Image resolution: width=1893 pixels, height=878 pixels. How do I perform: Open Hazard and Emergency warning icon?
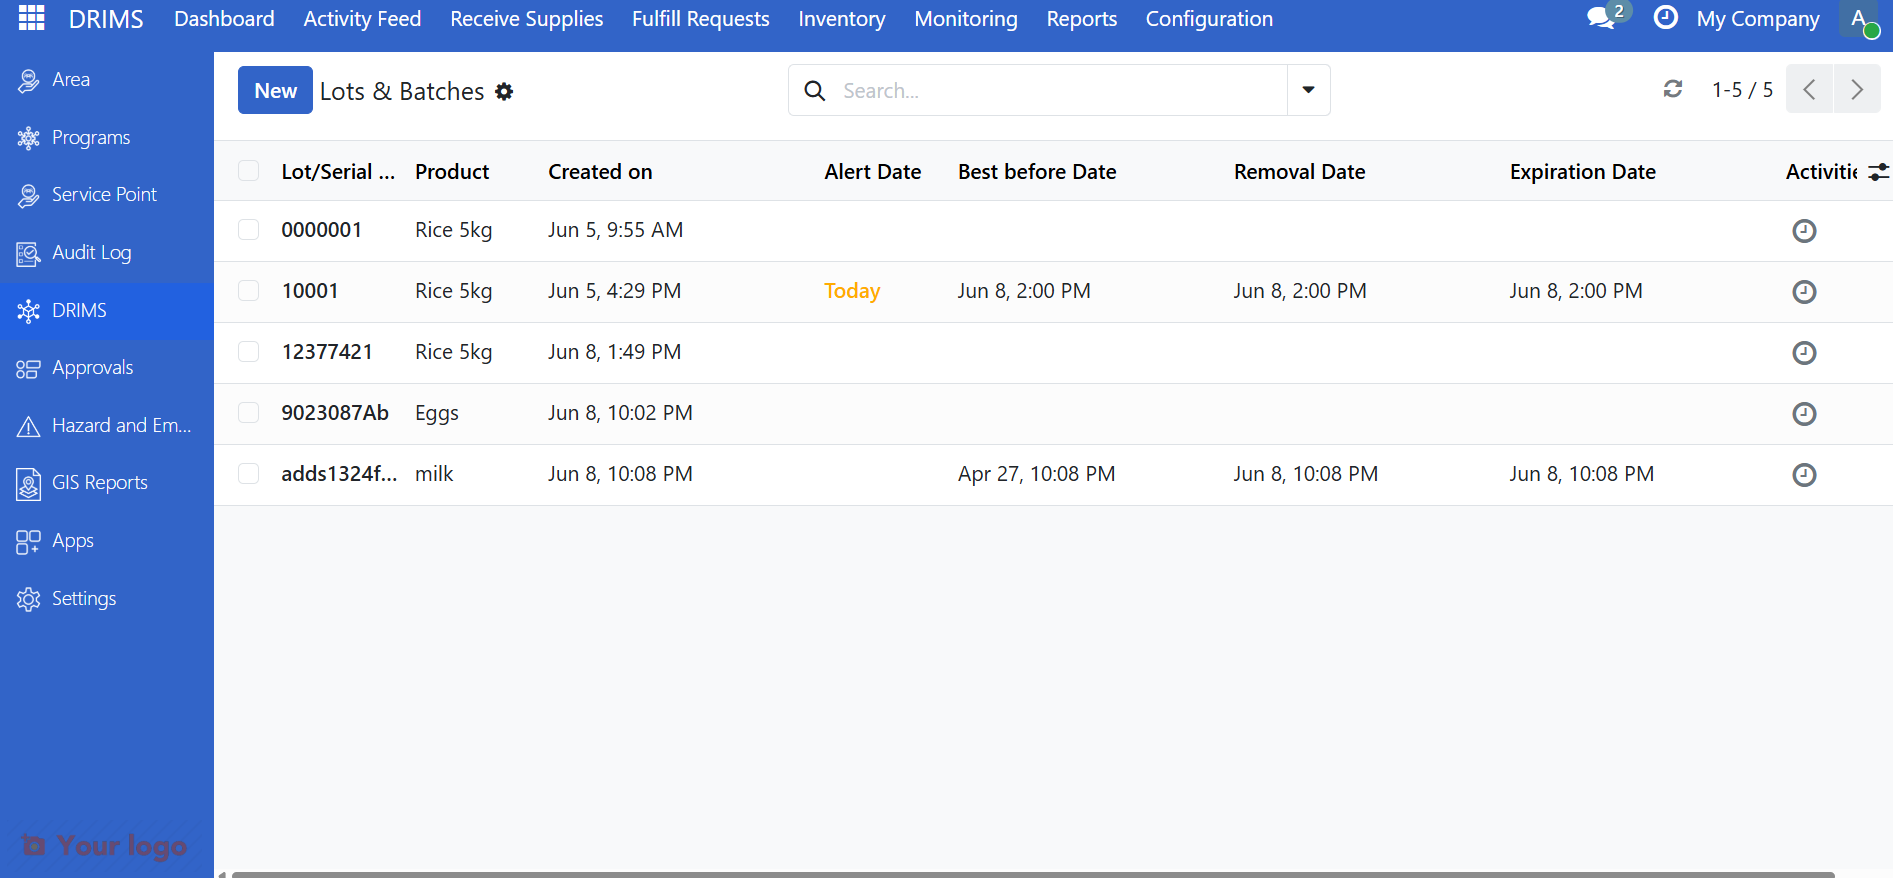28,426
